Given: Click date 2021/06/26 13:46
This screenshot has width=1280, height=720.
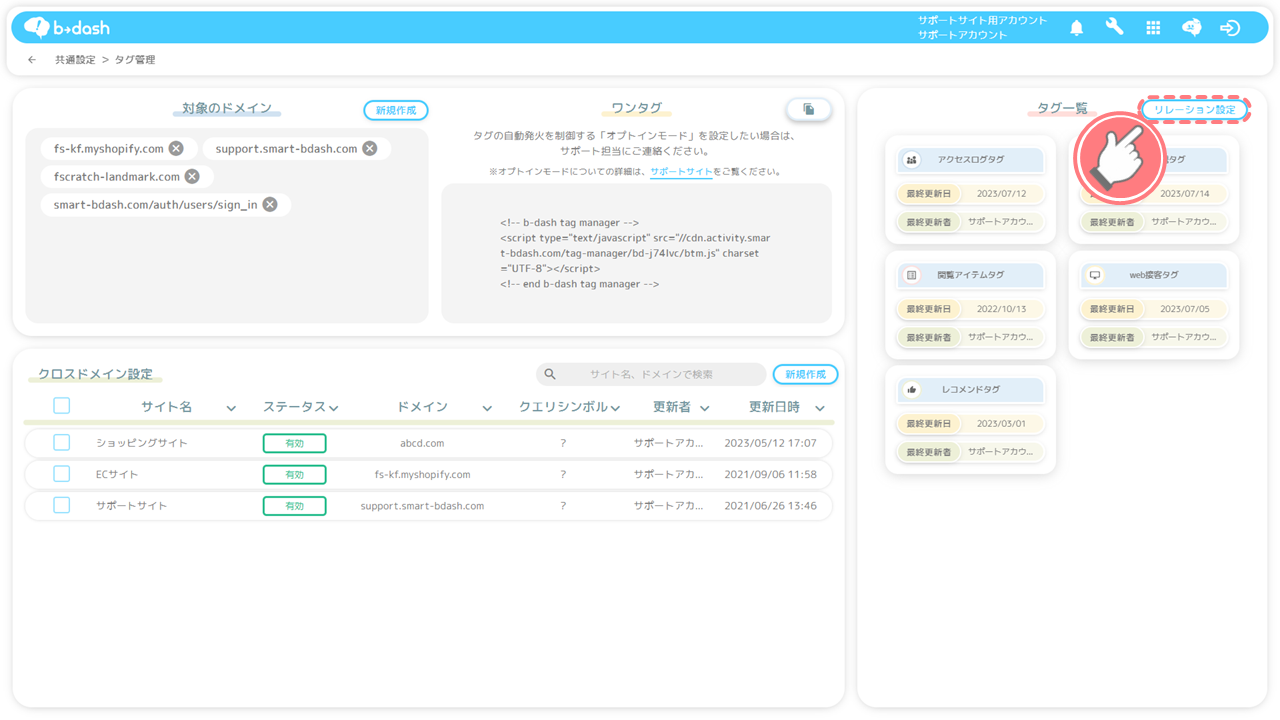Looking at the screenshot, I should (770, 506).
